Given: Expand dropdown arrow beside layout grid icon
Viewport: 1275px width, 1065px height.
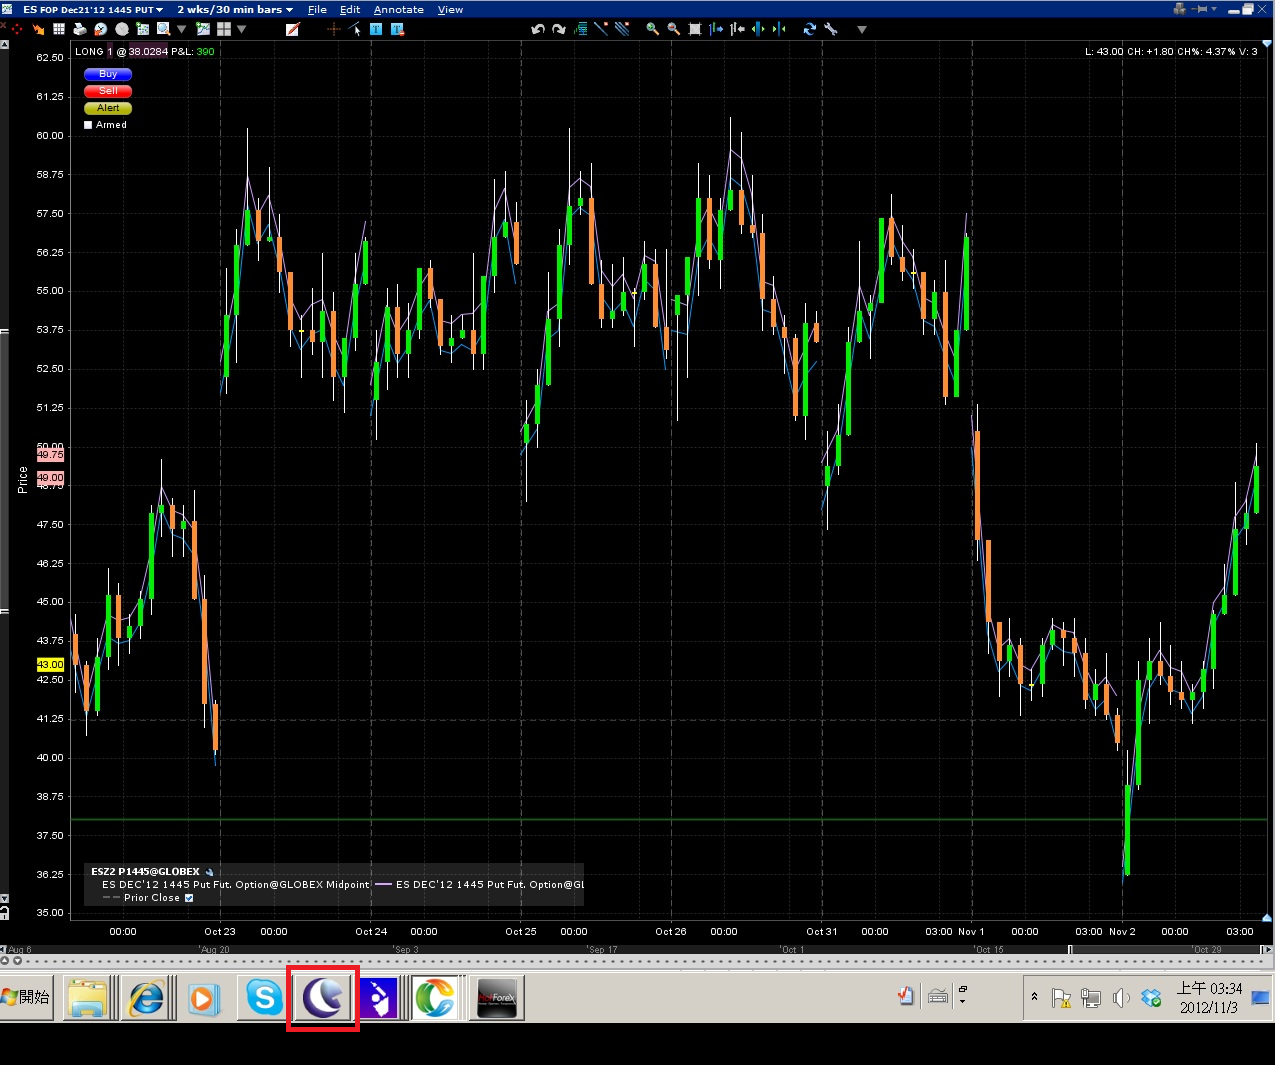Looking at the screenshot, I should [x=241, y=29].
